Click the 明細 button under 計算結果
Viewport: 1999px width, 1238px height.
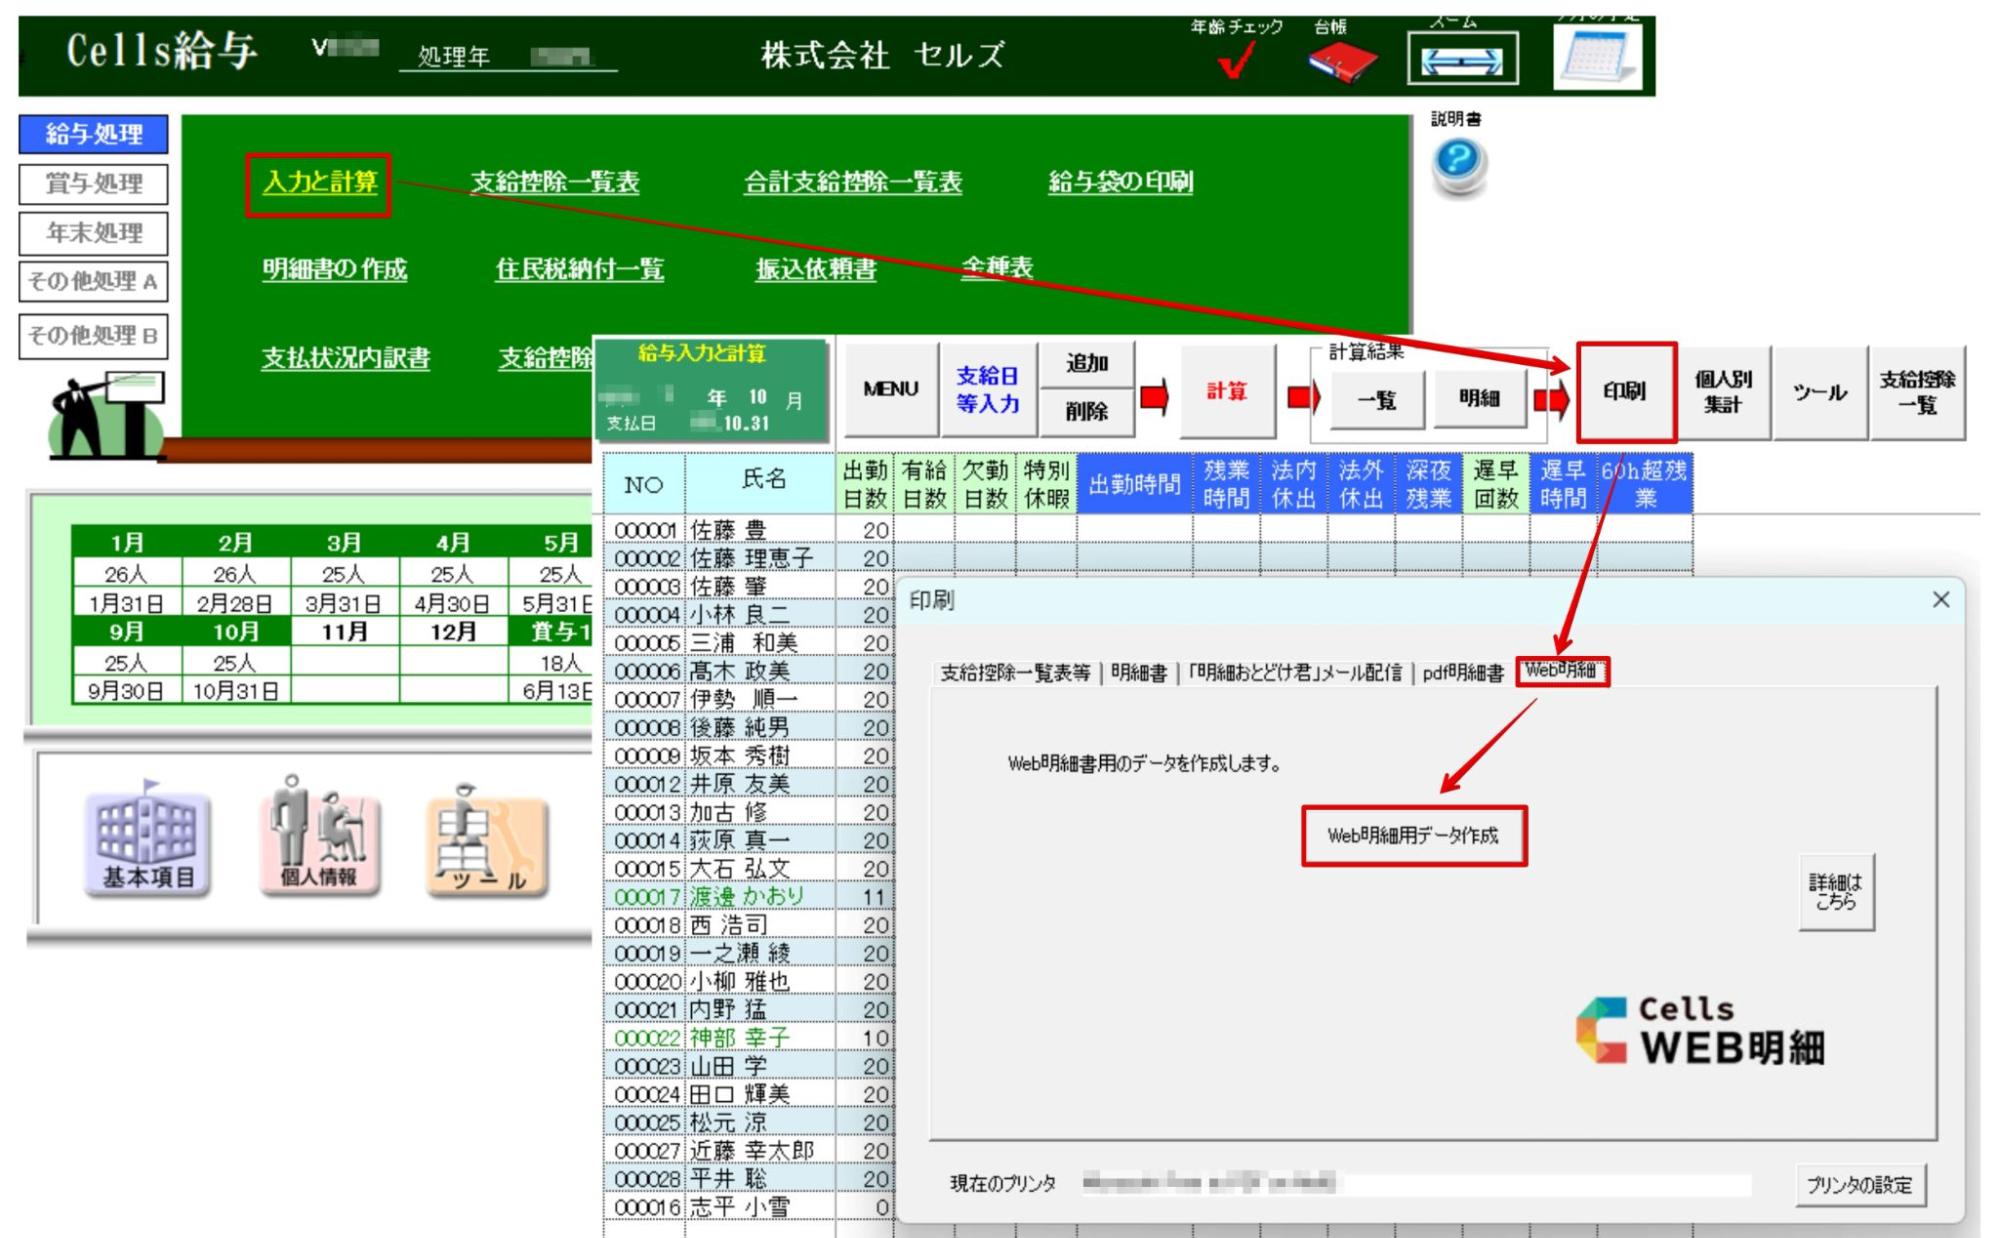tap(1478, 399)
